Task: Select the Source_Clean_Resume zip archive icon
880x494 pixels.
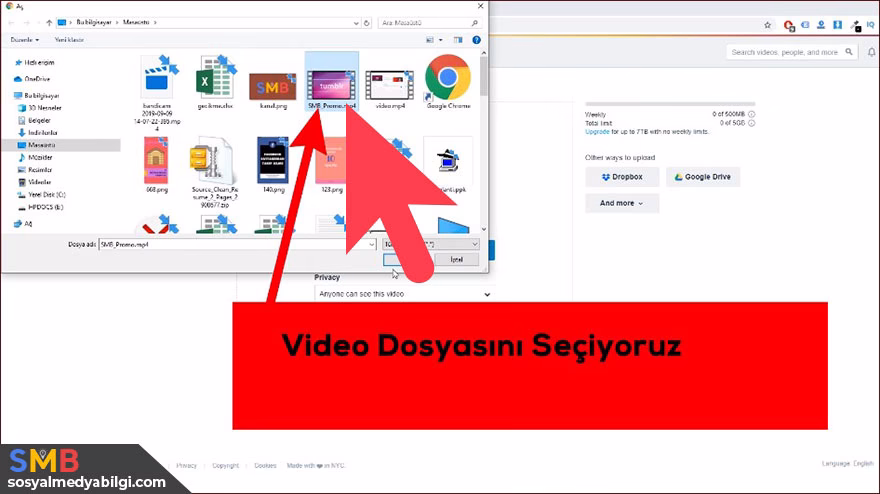Action: click(212, 161)
